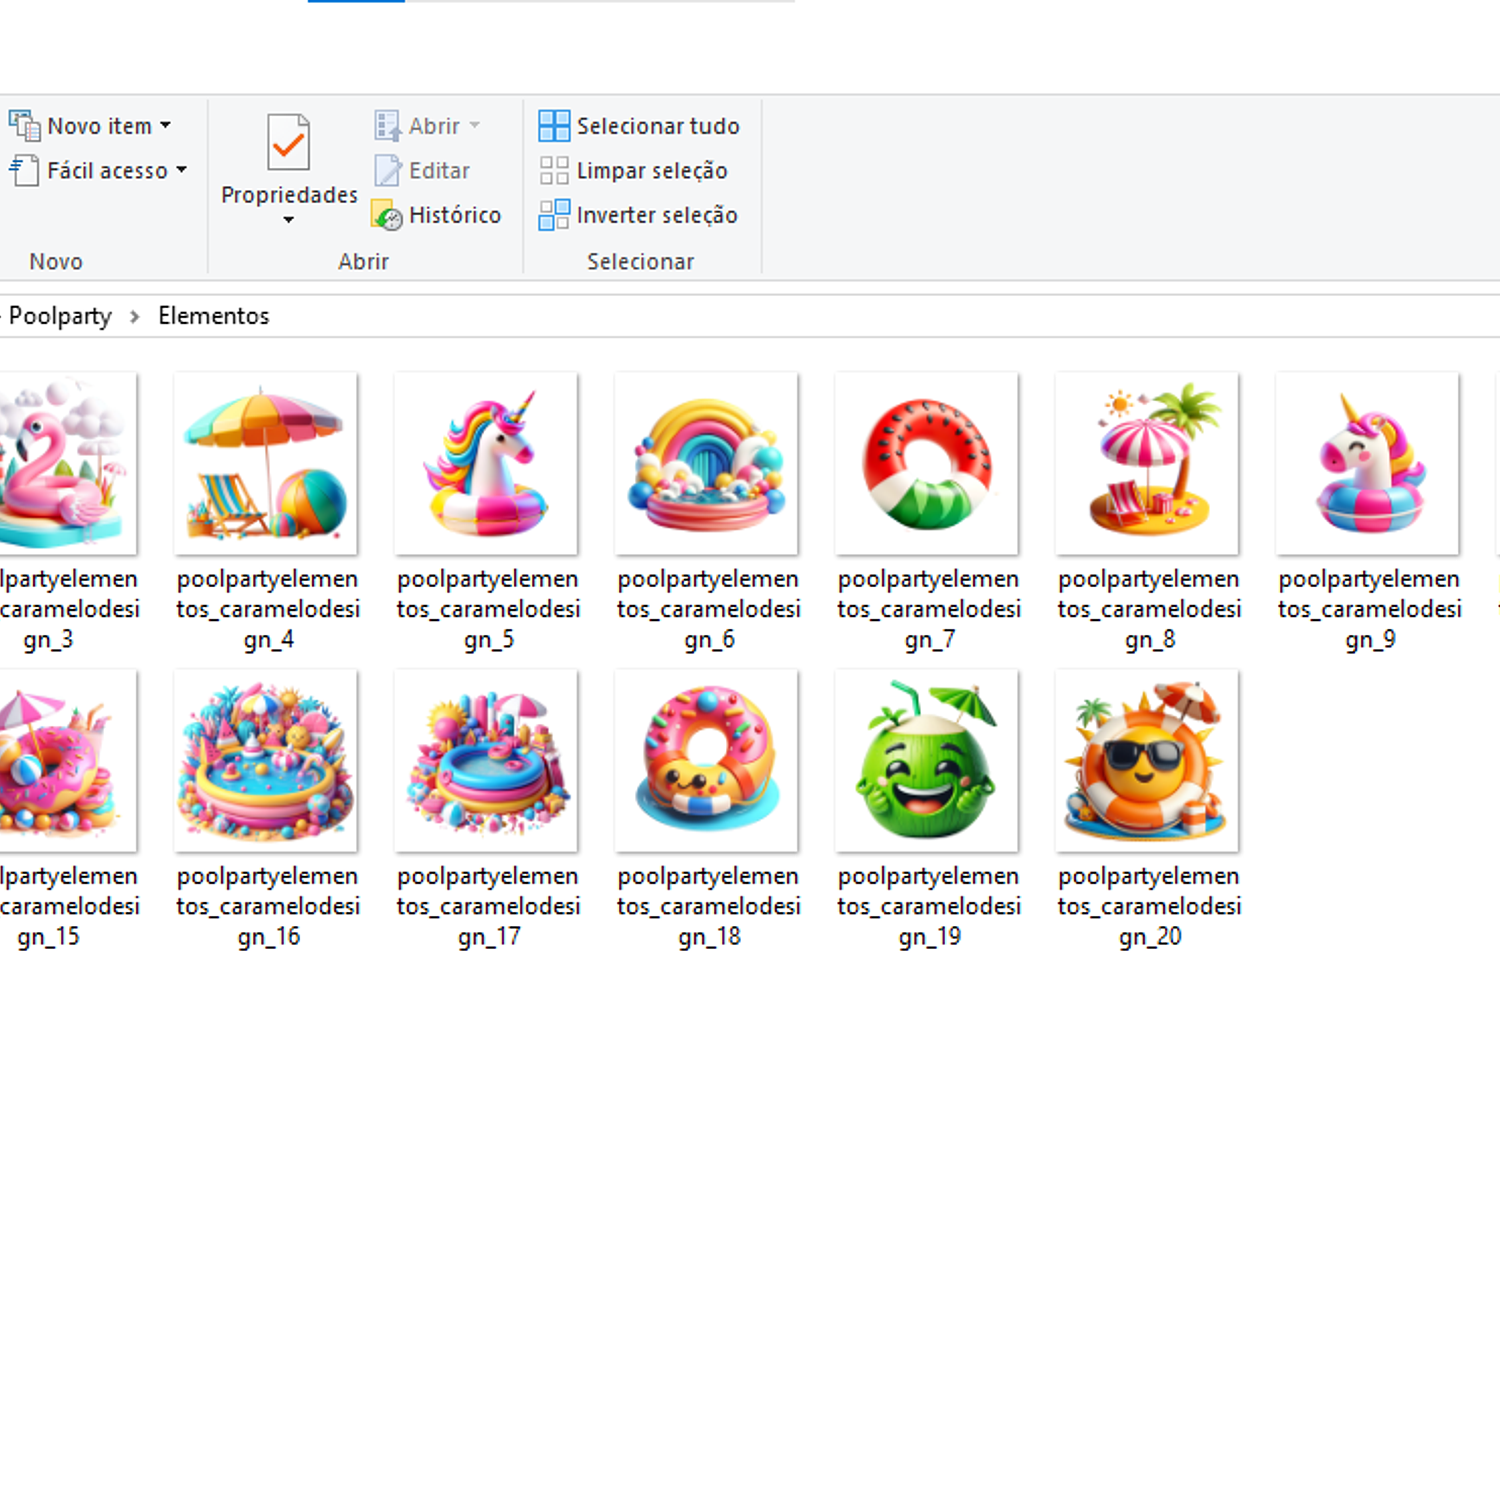Screen dimensions: 1500x1500
Task: Click the Inverter seleção icon
Action: [x=554, y=215]
